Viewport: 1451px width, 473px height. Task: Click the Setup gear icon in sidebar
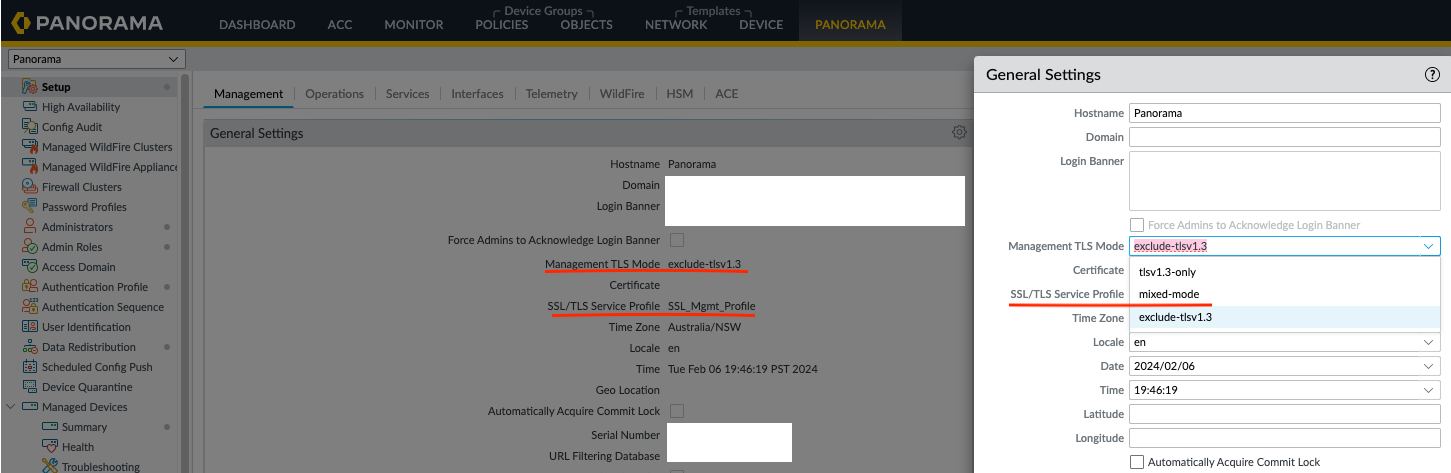(30, 87)
